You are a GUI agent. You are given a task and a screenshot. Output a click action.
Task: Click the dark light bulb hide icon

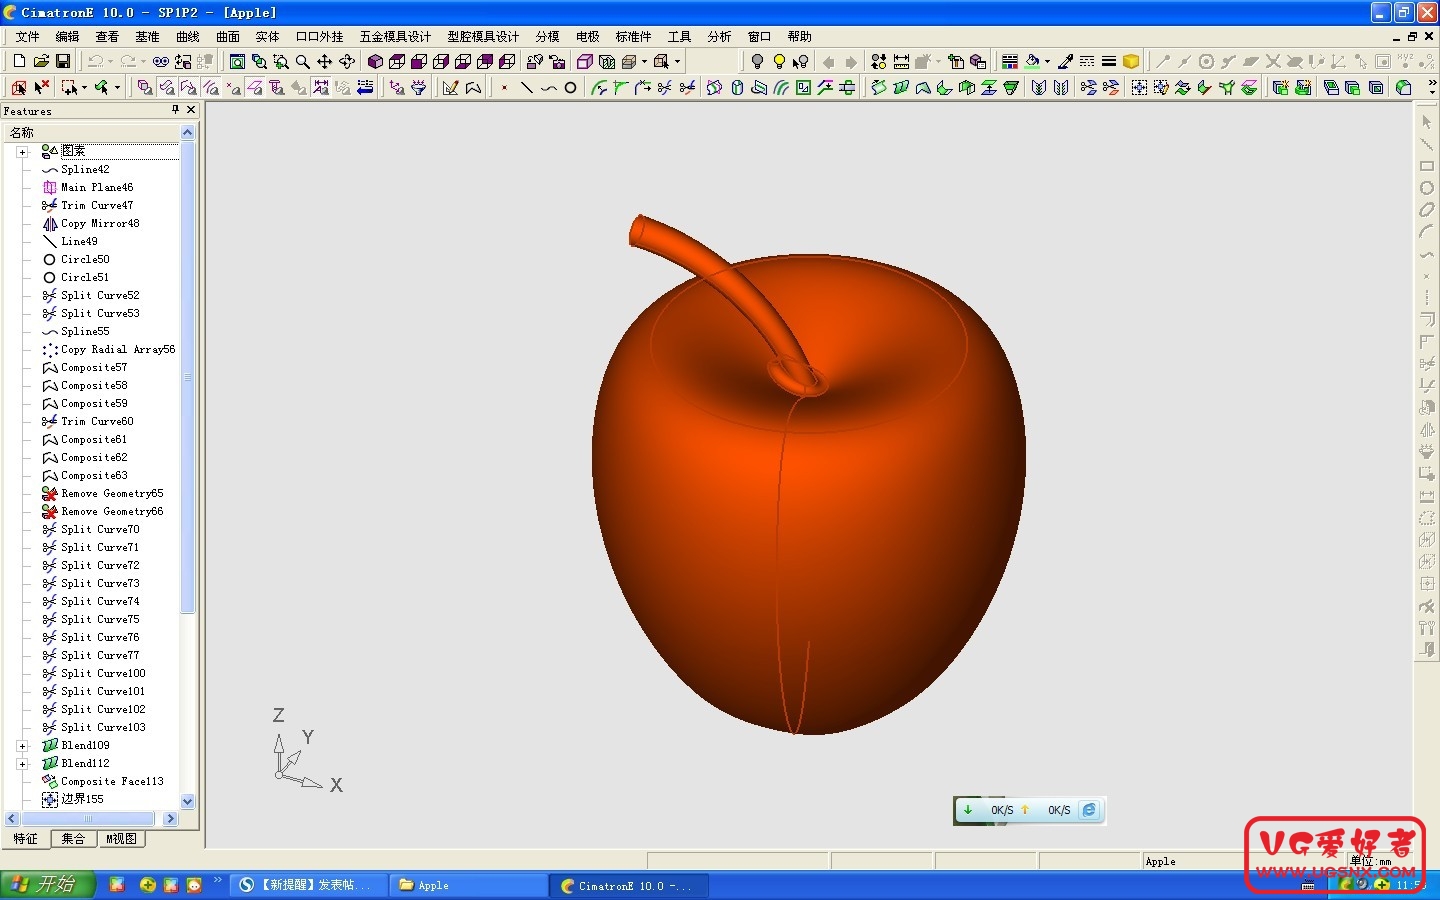(757, 62)
